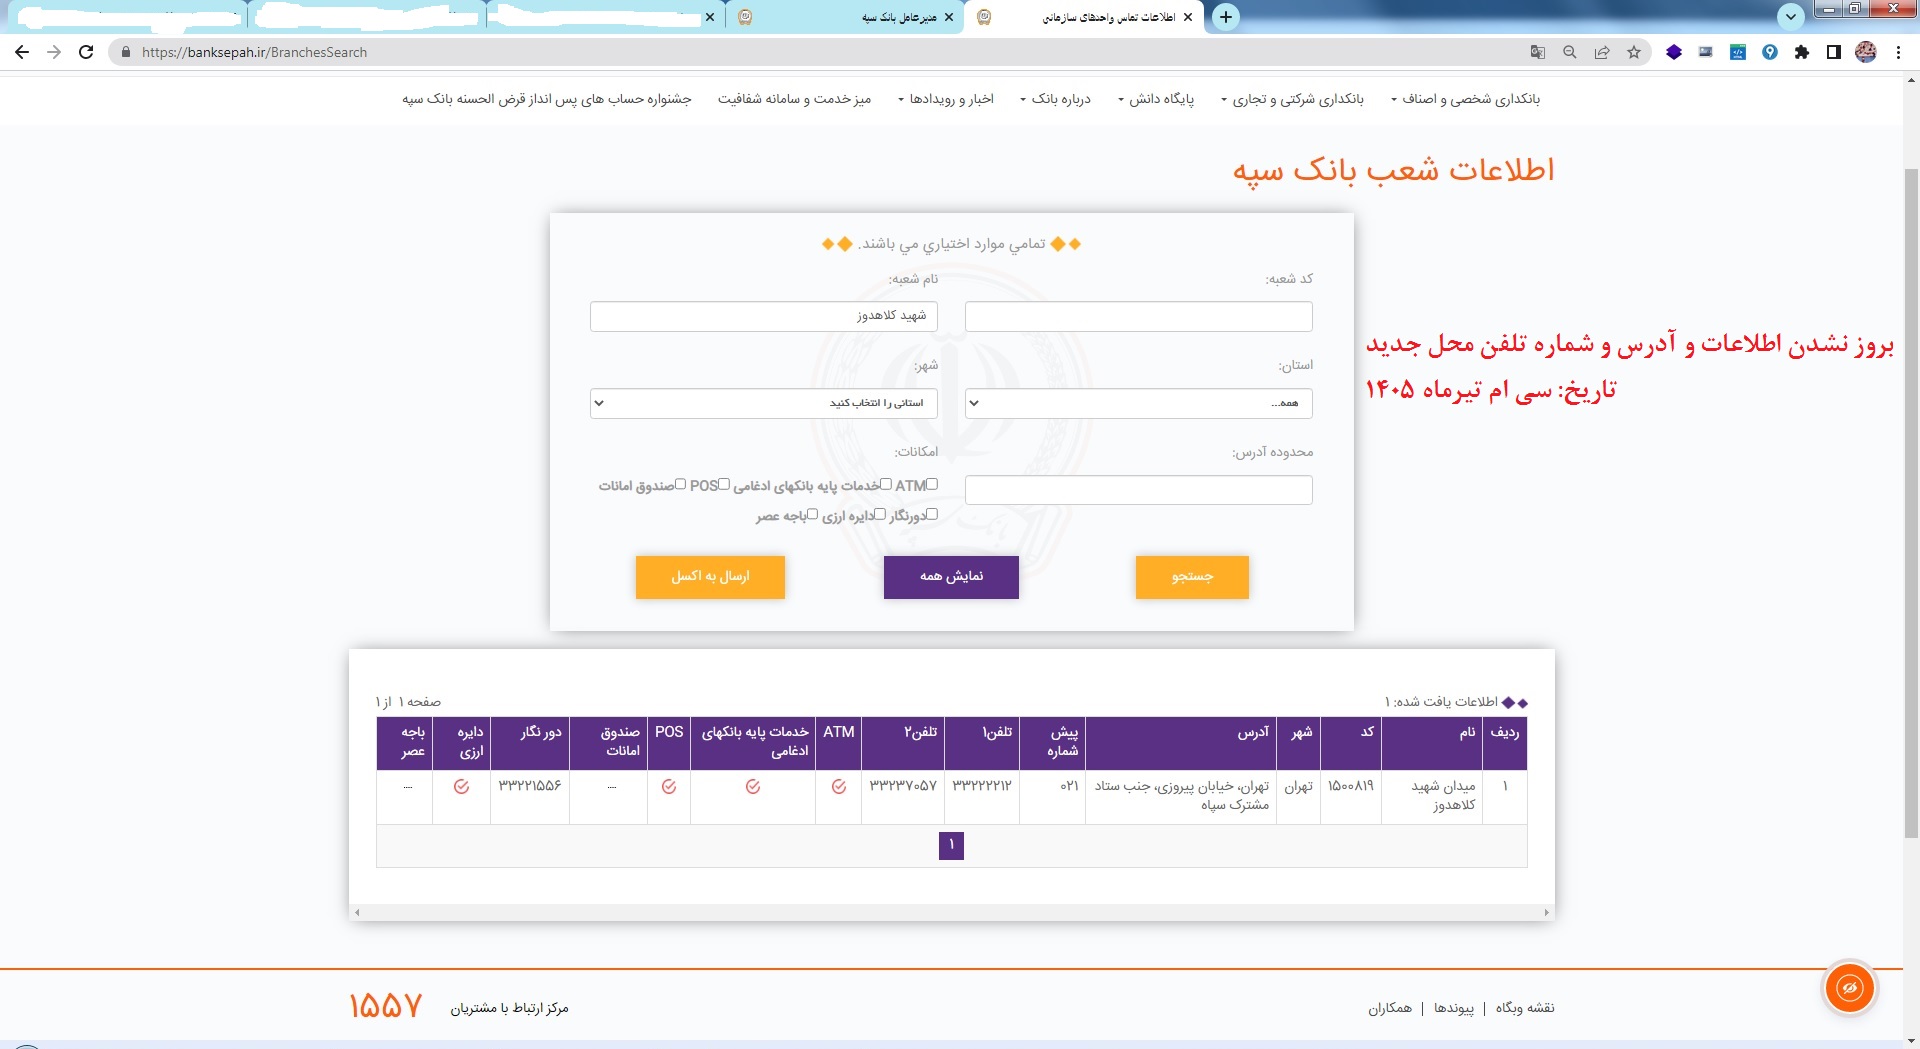1920x1049 pixels.
Task: Close the اطلاعات تماس واحدهای سازمانی tab
Action: point(1188,17)
